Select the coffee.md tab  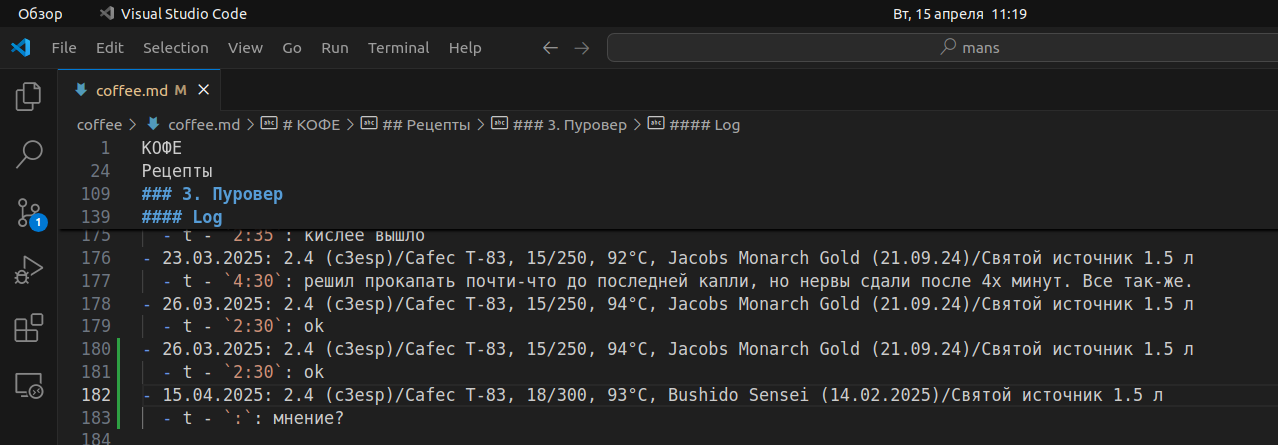coord(139,90)
